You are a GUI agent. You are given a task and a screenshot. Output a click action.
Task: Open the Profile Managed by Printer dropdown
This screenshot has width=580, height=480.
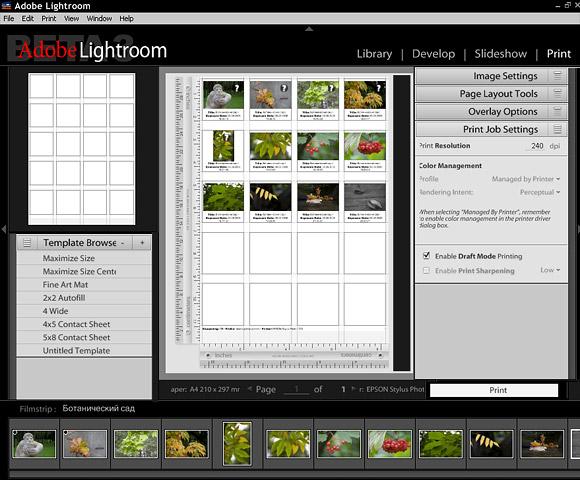pos(526,179)
